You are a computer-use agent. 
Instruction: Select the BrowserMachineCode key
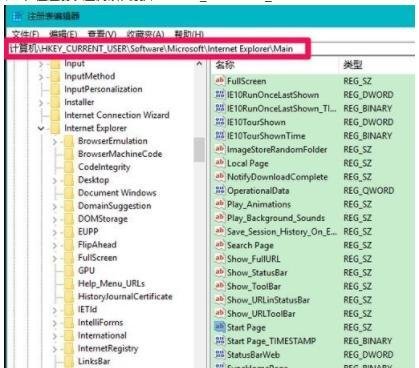tap(120, 154)
